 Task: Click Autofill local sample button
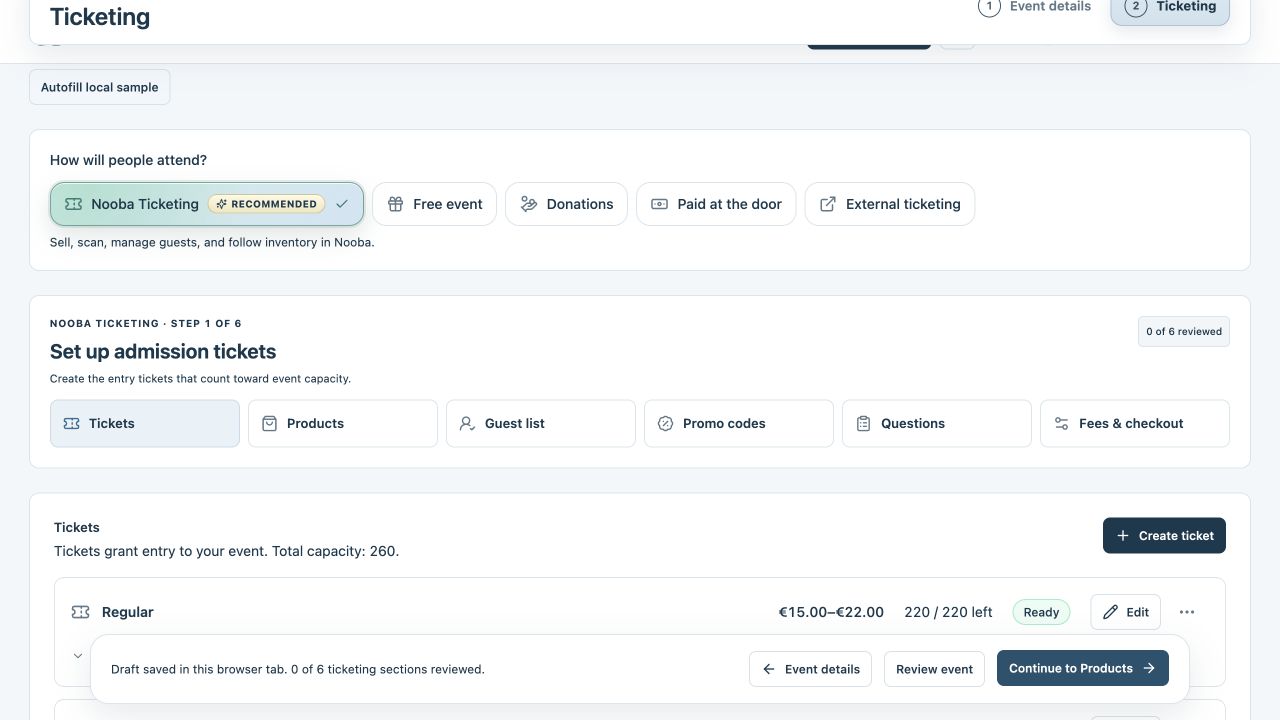click(100, 87)
